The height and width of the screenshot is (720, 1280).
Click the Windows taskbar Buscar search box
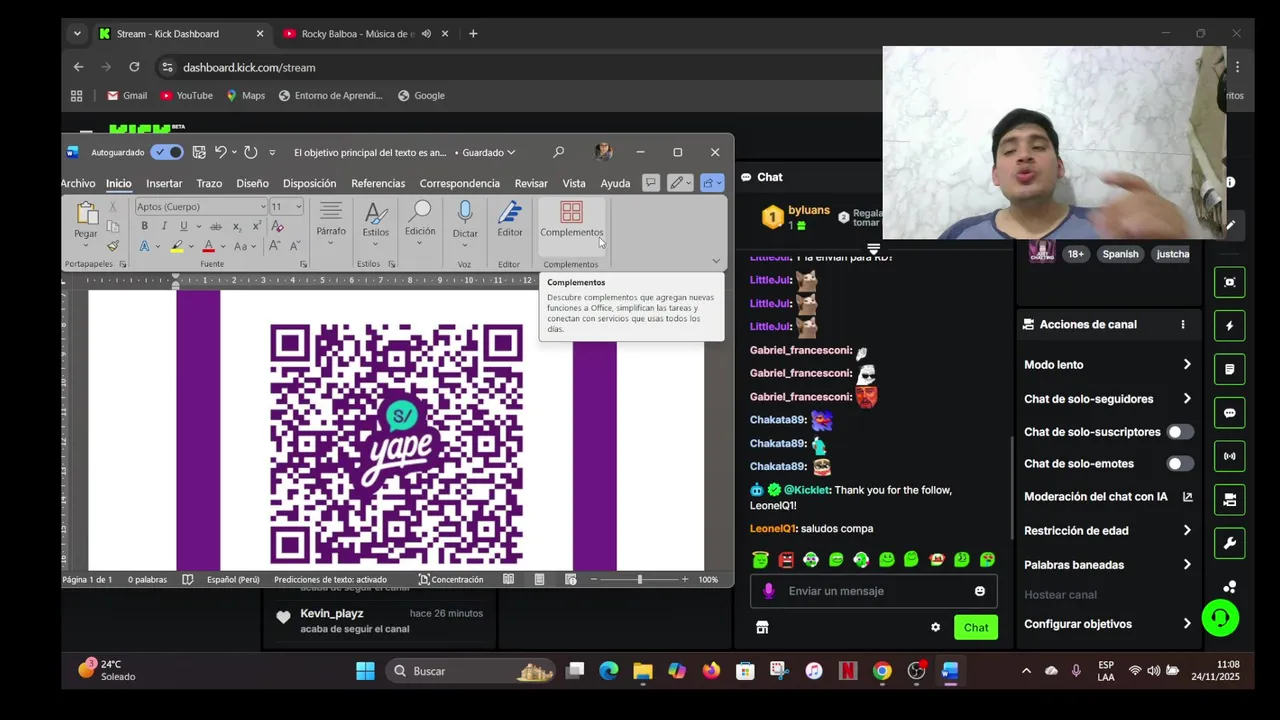click(x=470, y=671)
